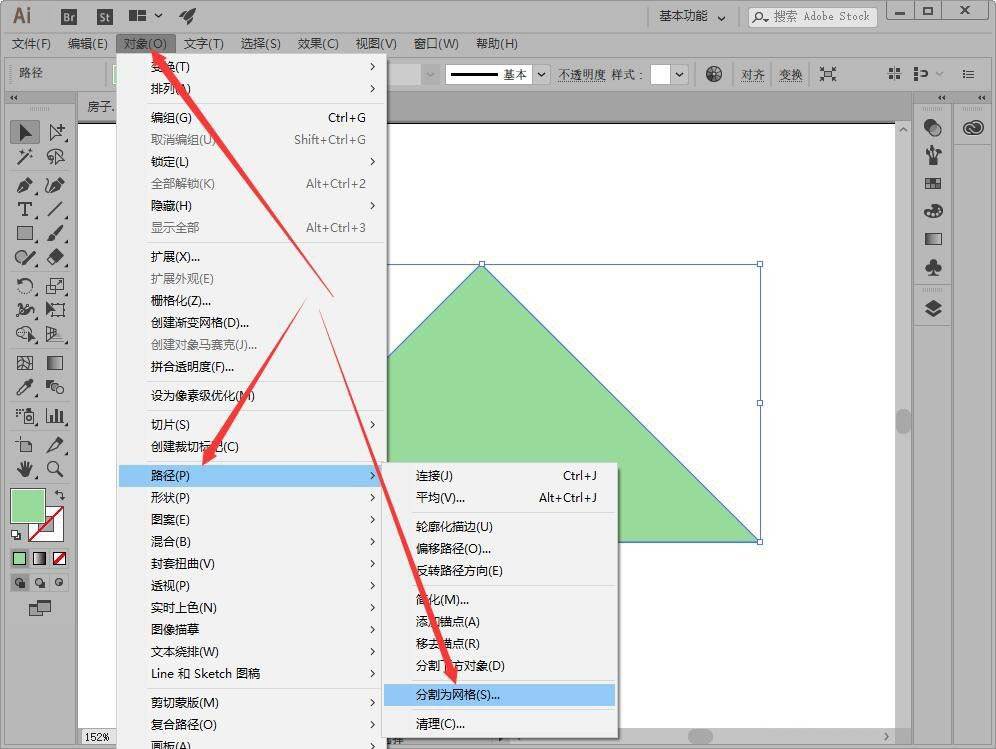The image size is (996, 749).
Task: Open the Layers panel icon
Action: (933, 309)
